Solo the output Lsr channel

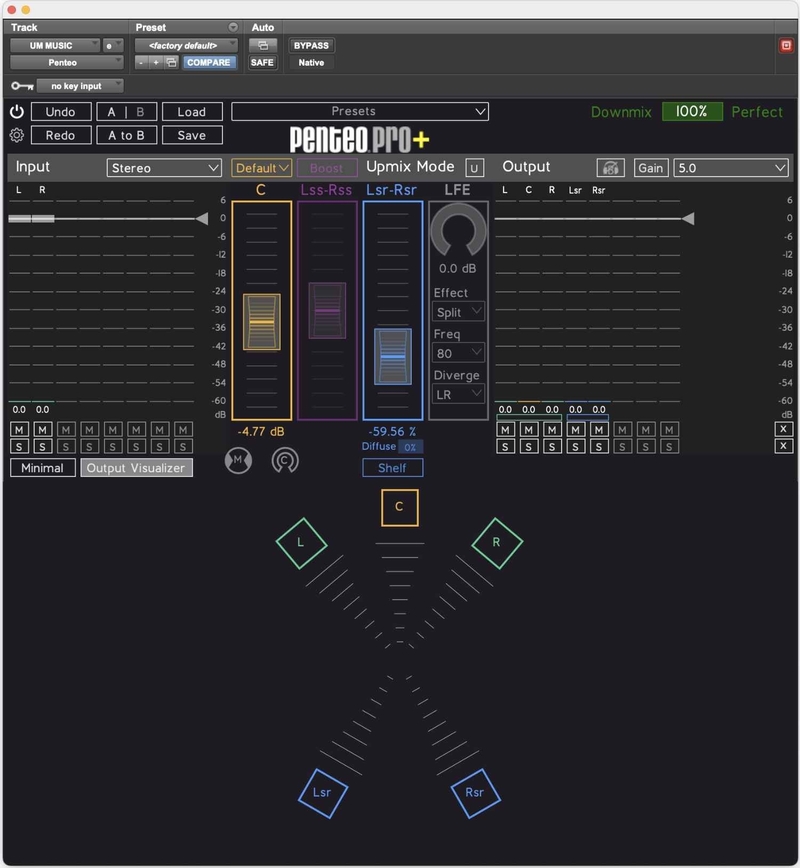pos(576,447)
